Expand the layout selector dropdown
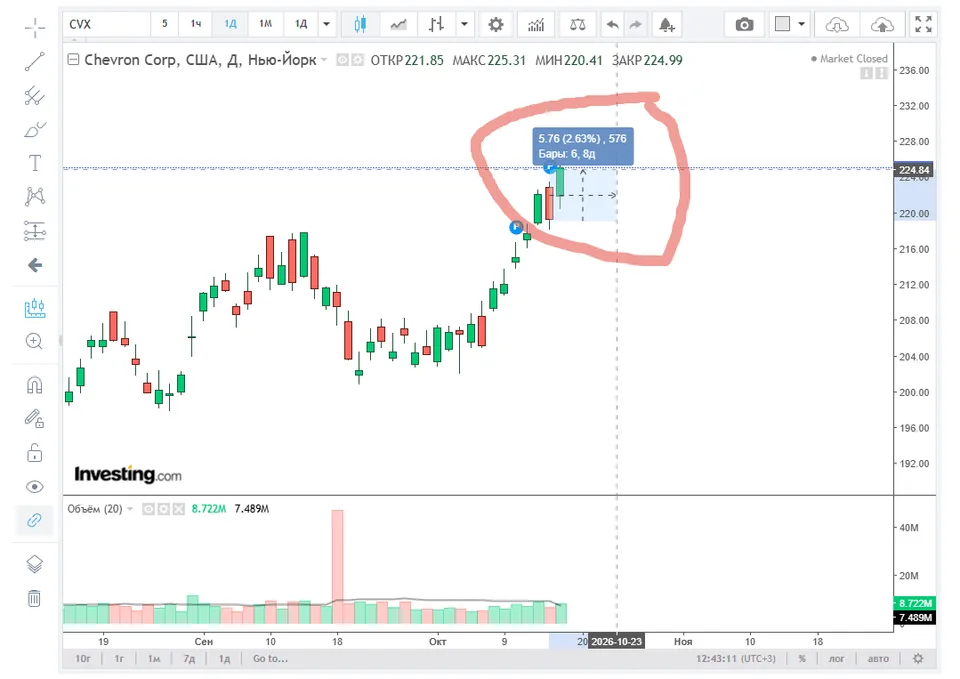Image resolution: width=960 pixels, height=679 pixels. (x=801, y=24)
